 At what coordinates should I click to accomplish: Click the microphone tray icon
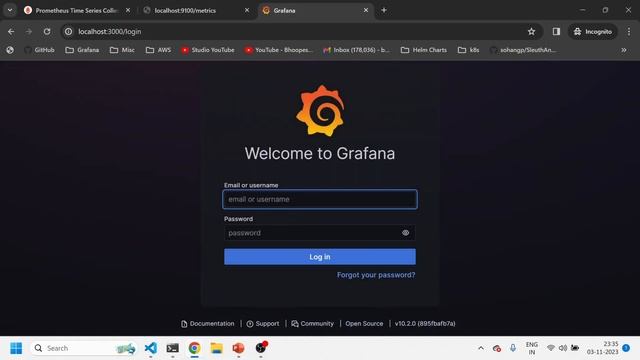coord(513,348)
